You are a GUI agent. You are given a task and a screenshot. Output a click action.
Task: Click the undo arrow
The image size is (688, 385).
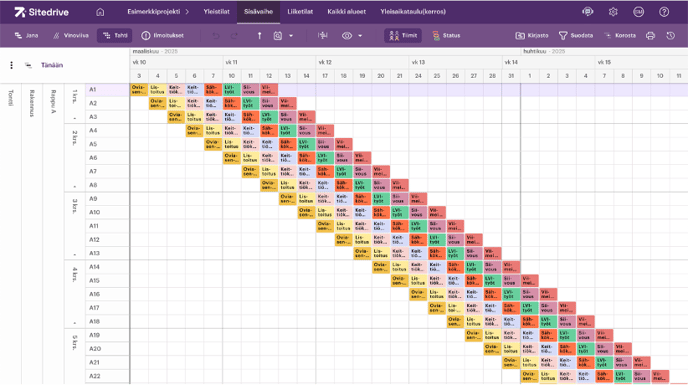(x=215, y=36)
